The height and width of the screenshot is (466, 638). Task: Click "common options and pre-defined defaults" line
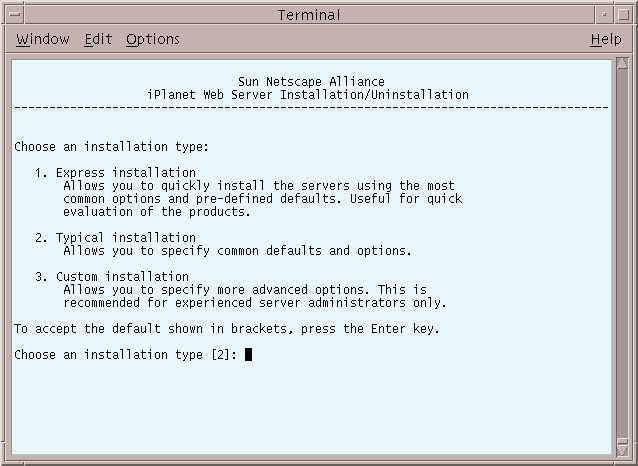click(263, 199)
